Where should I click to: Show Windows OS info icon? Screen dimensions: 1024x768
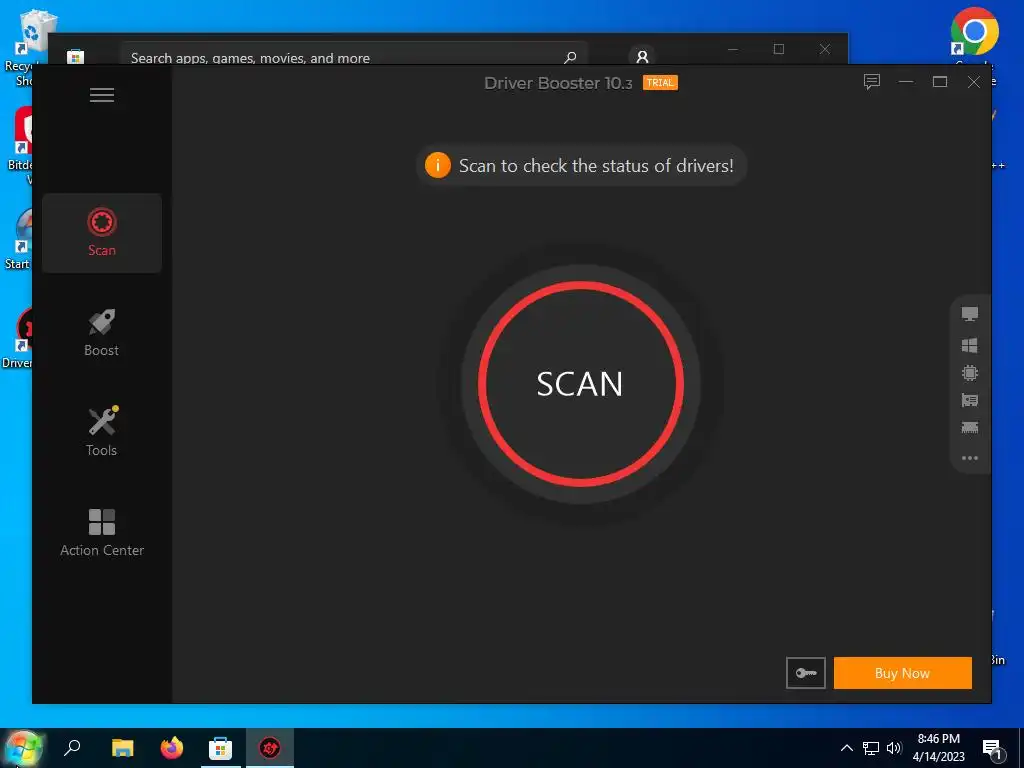[x=970, y=345]
